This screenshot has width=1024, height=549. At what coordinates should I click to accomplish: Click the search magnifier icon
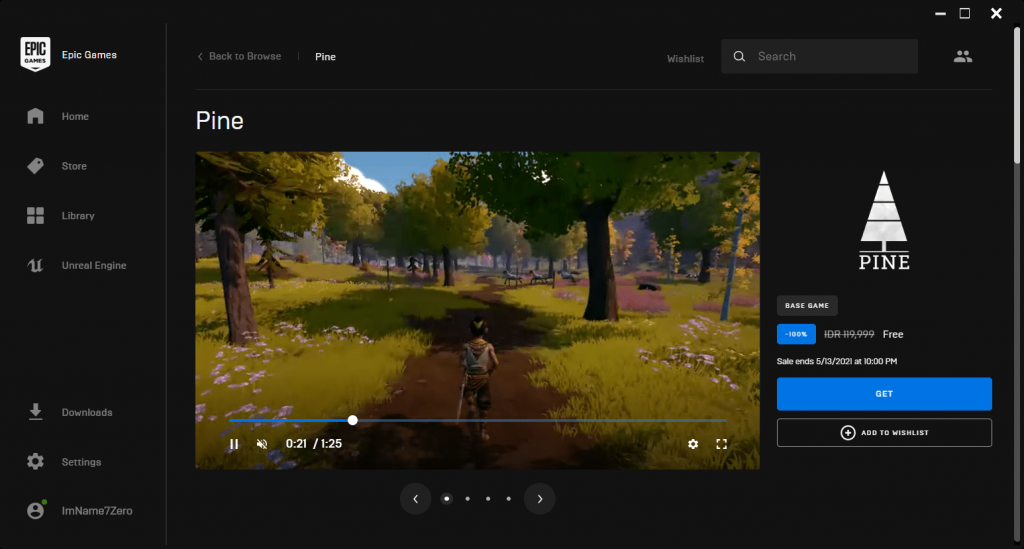739,57
